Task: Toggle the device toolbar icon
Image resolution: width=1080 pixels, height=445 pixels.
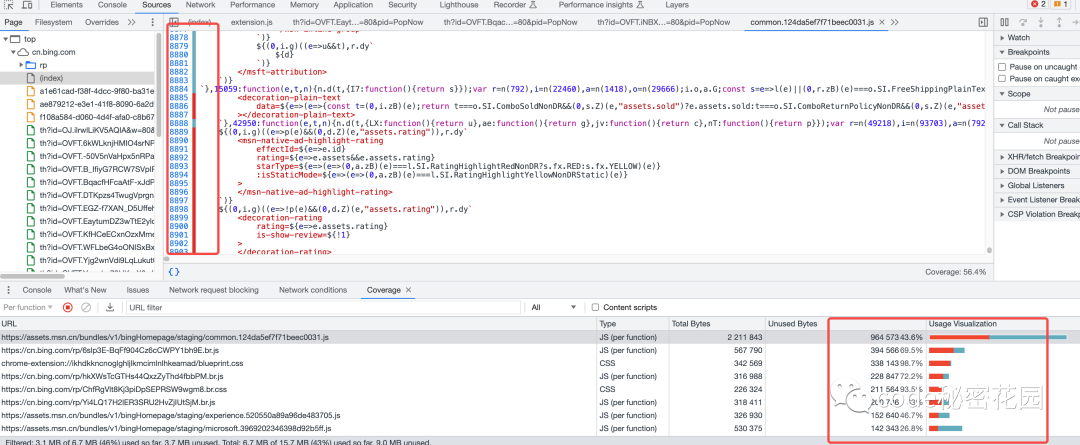Action: [x=27, y=5]
